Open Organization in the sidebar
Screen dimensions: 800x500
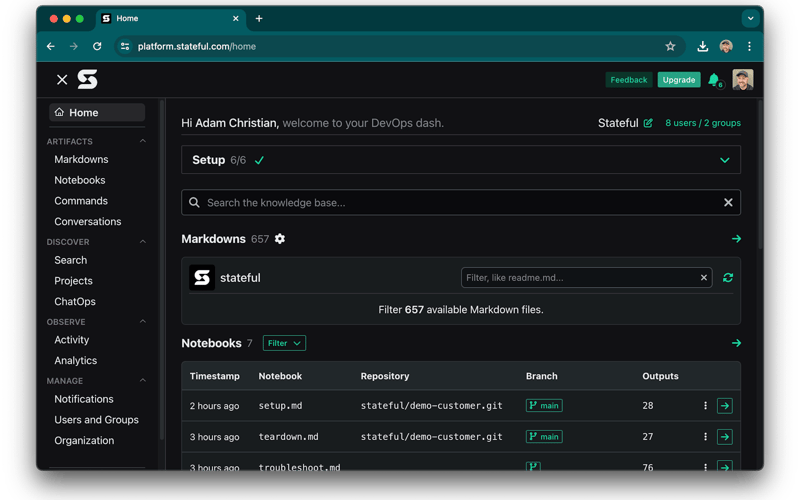pos(84,440)
